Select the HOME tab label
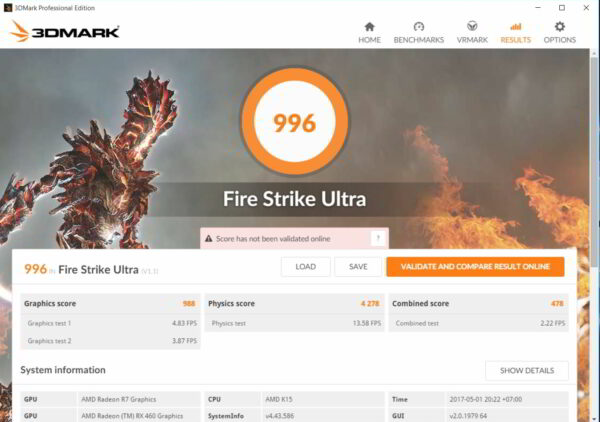 [369, 40]
